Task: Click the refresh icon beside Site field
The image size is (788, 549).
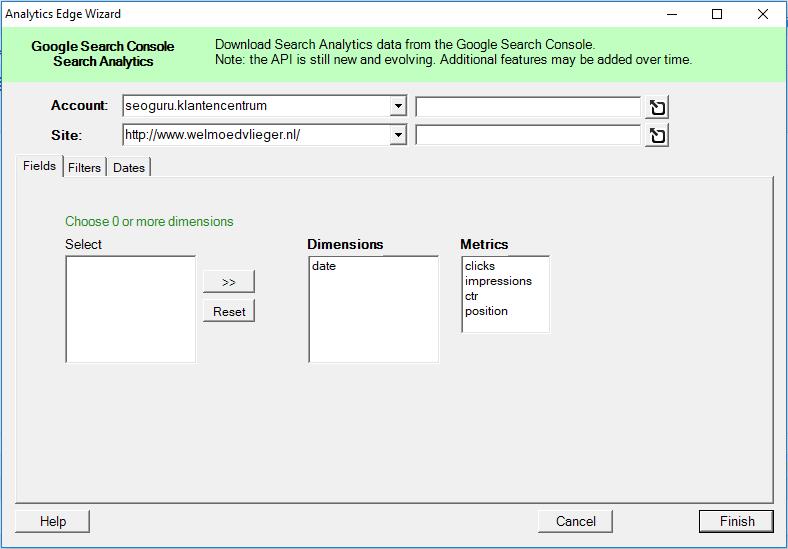Action: [657, 136]
